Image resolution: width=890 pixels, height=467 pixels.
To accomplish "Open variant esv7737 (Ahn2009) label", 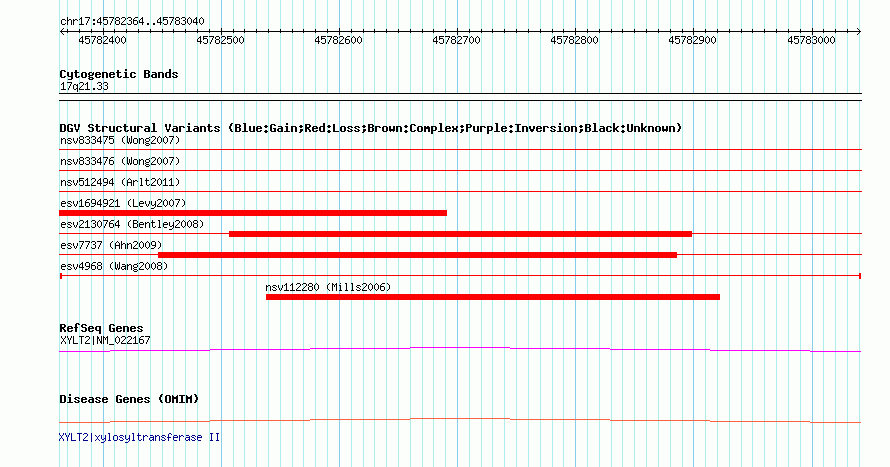I will (x=111, y=245).
